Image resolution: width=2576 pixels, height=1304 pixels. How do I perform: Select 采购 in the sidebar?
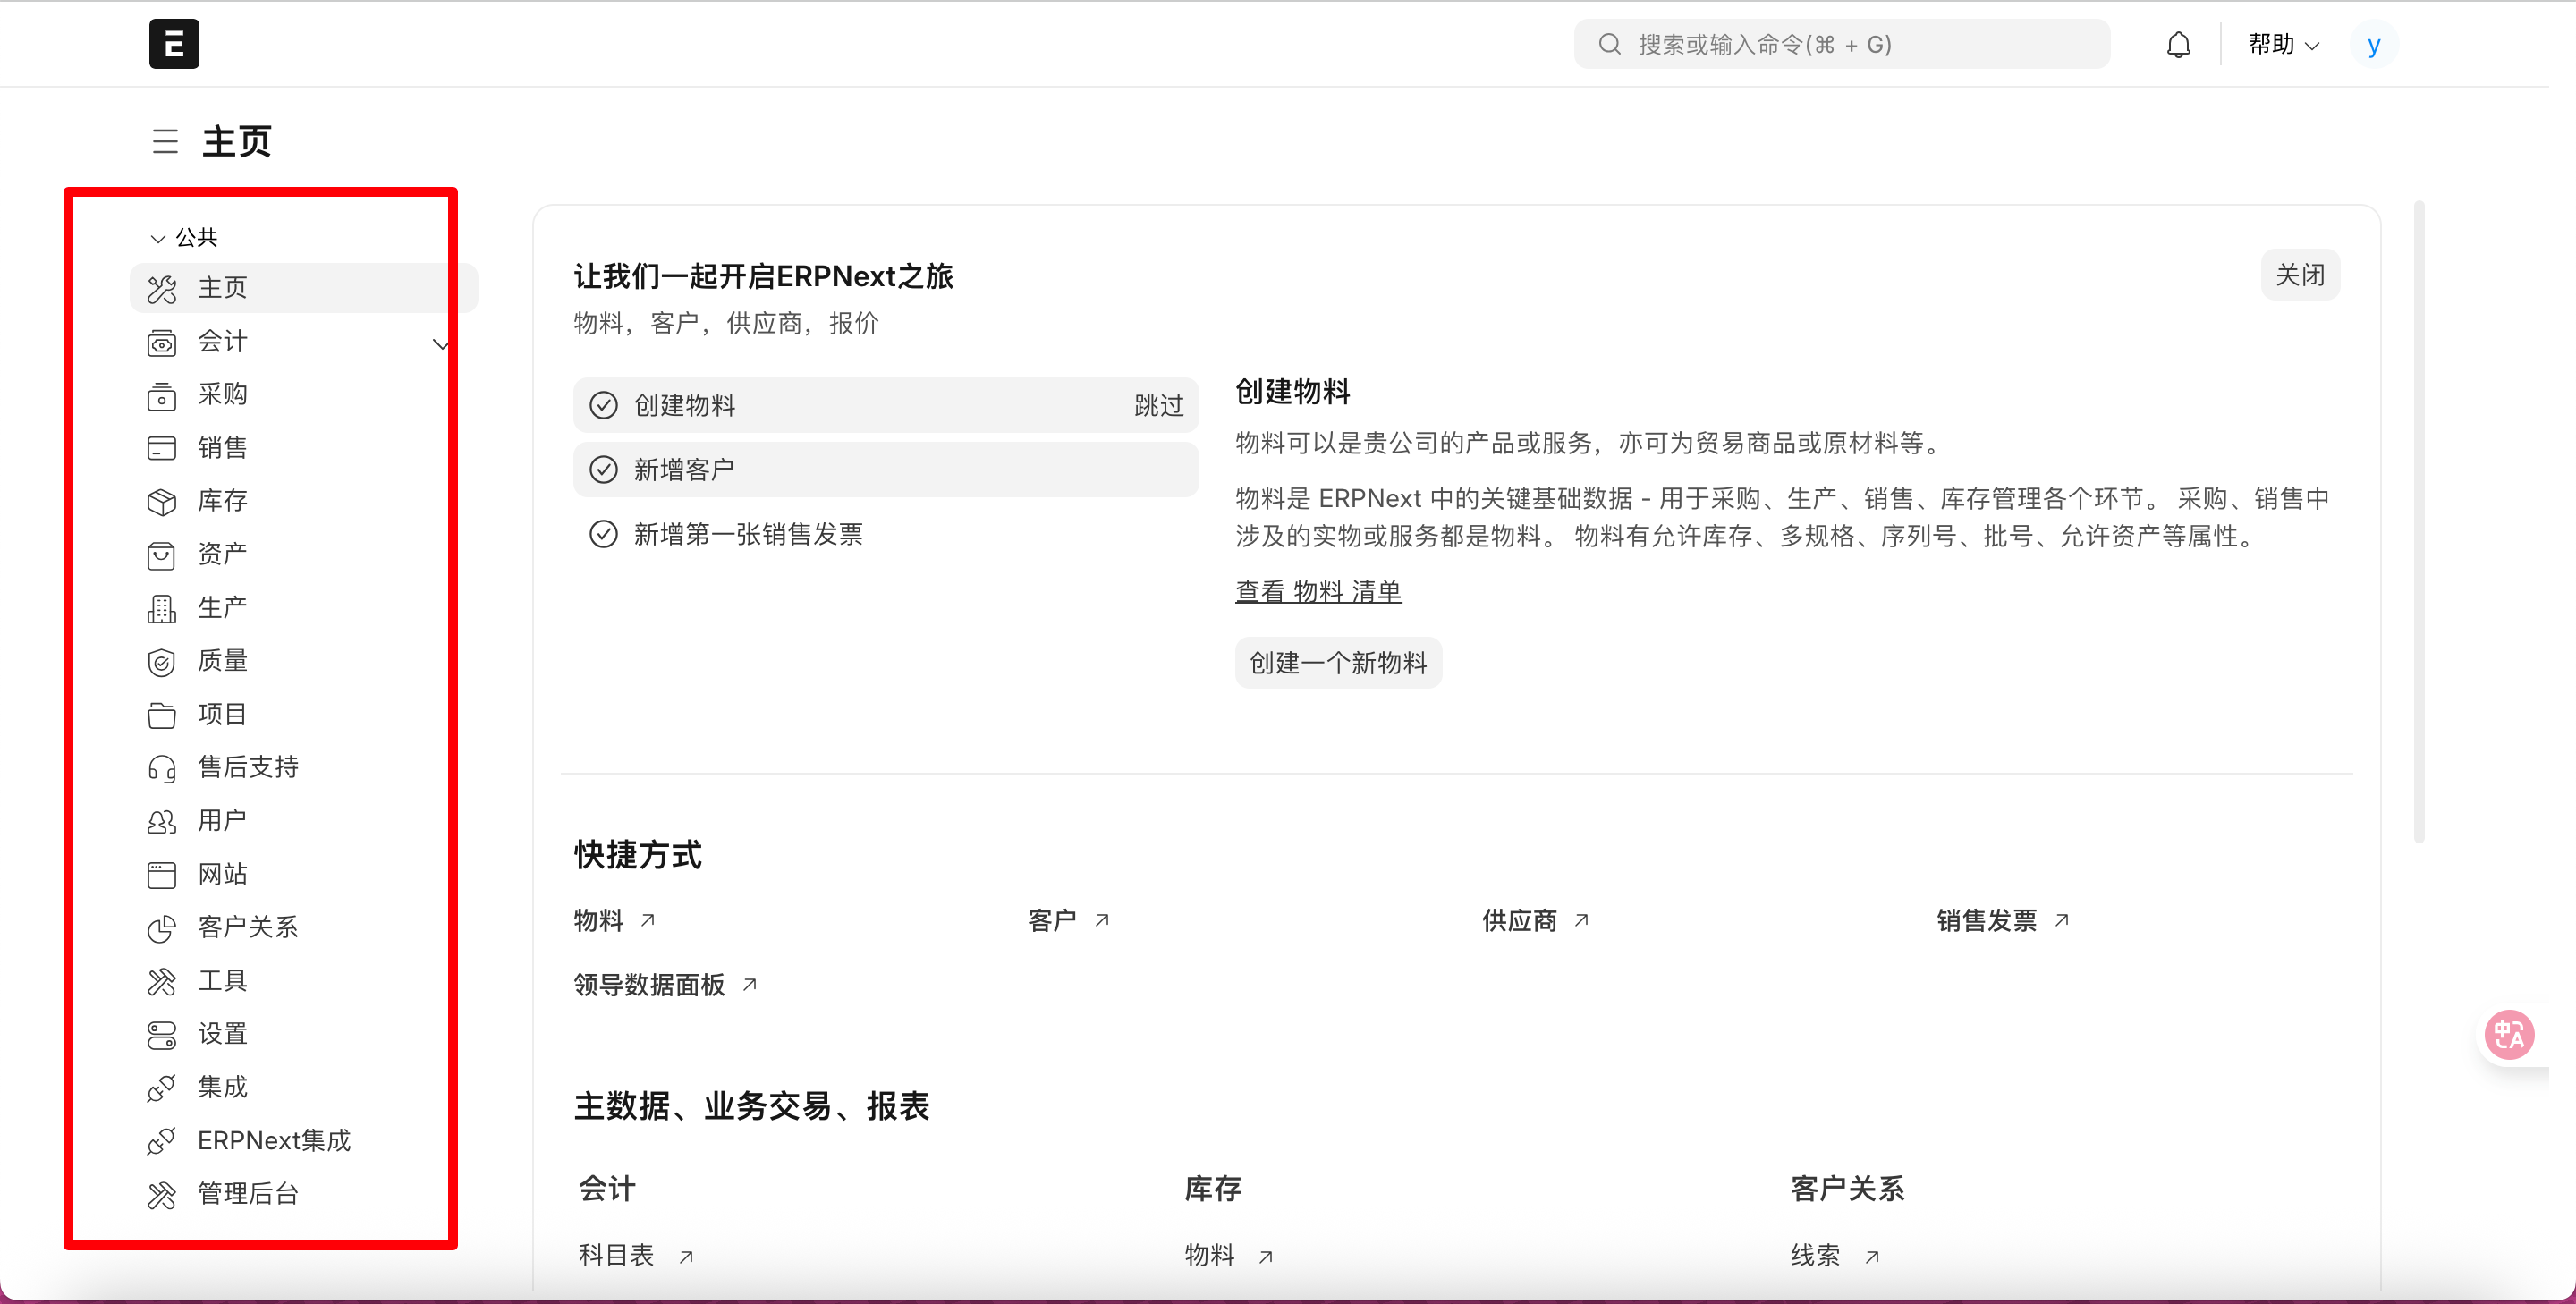coord(222,394)
